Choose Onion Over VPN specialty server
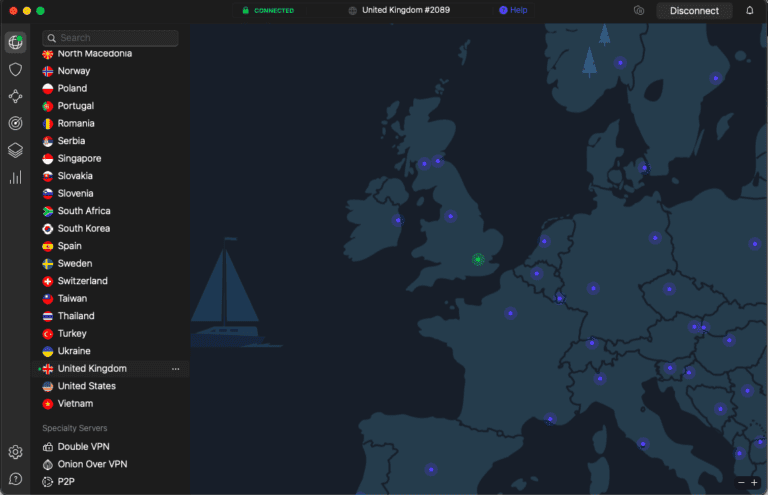The image size is (768, 495). 92,464
